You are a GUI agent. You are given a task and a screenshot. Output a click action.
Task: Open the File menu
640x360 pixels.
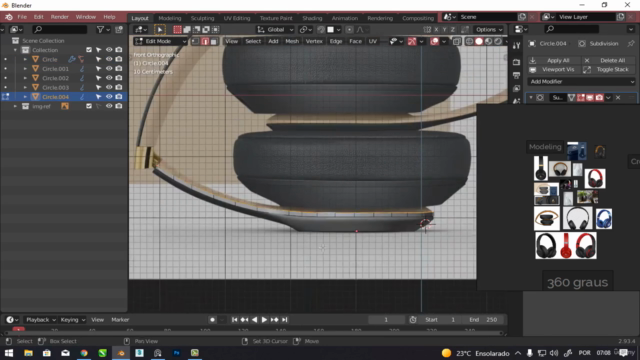[x=22, y=17]
